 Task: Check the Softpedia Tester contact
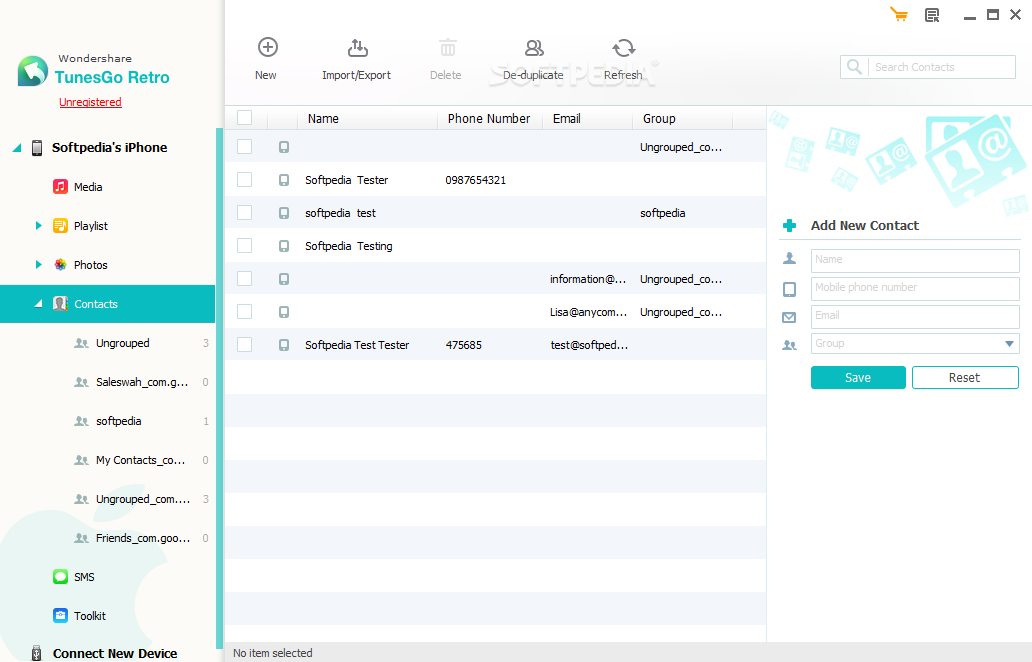click(x=245, y=179)
